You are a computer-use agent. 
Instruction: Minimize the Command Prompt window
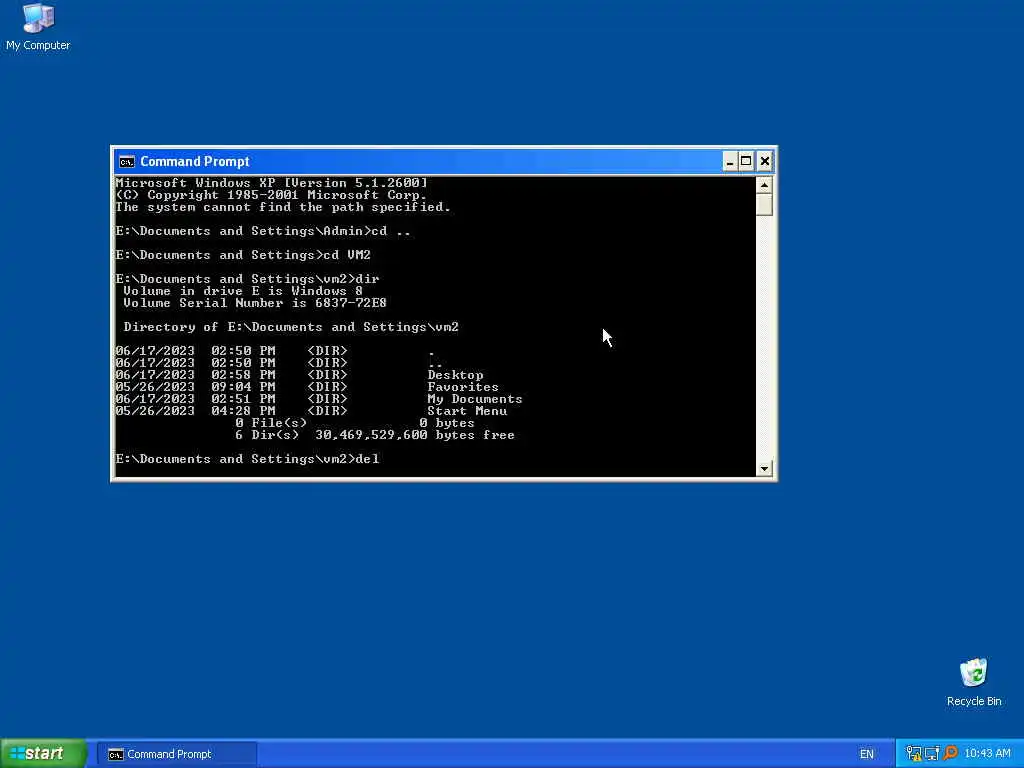click(730, 161)
